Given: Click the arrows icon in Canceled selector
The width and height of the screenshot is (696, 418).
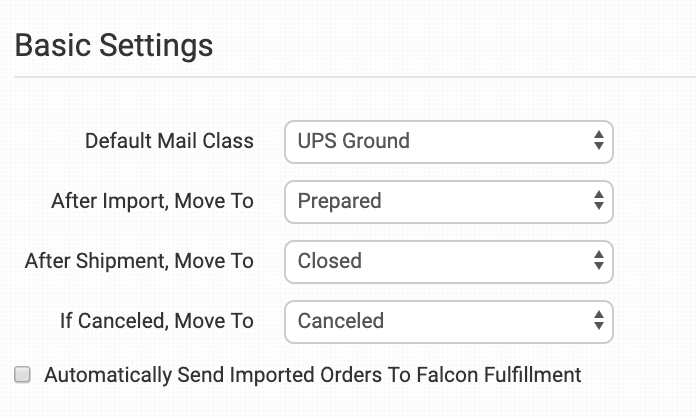Looking at the screenshot, I should click(598, 321).
